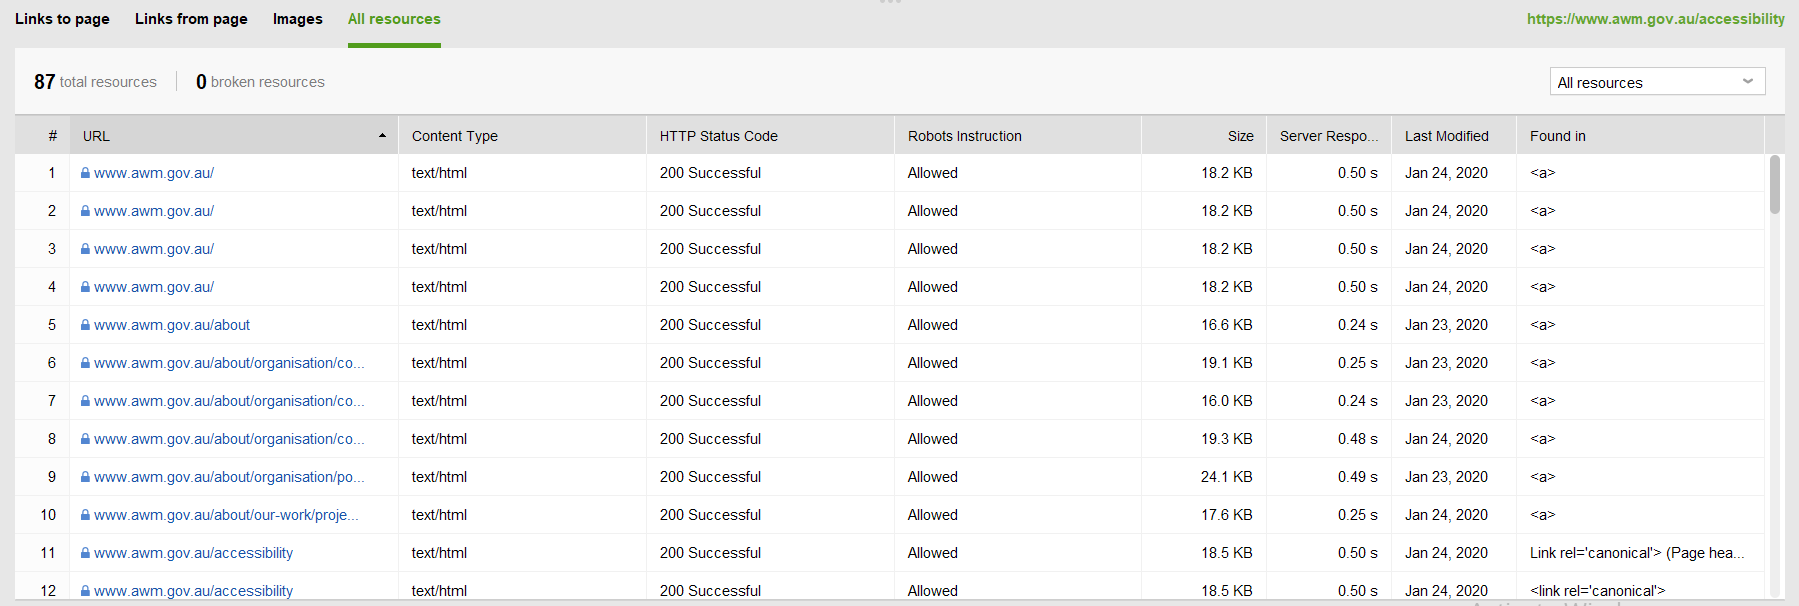Click the lock icon in row 9
The height and width of the screenshot is (606, 1799).
pyautogui.click(x=85, y=477)
